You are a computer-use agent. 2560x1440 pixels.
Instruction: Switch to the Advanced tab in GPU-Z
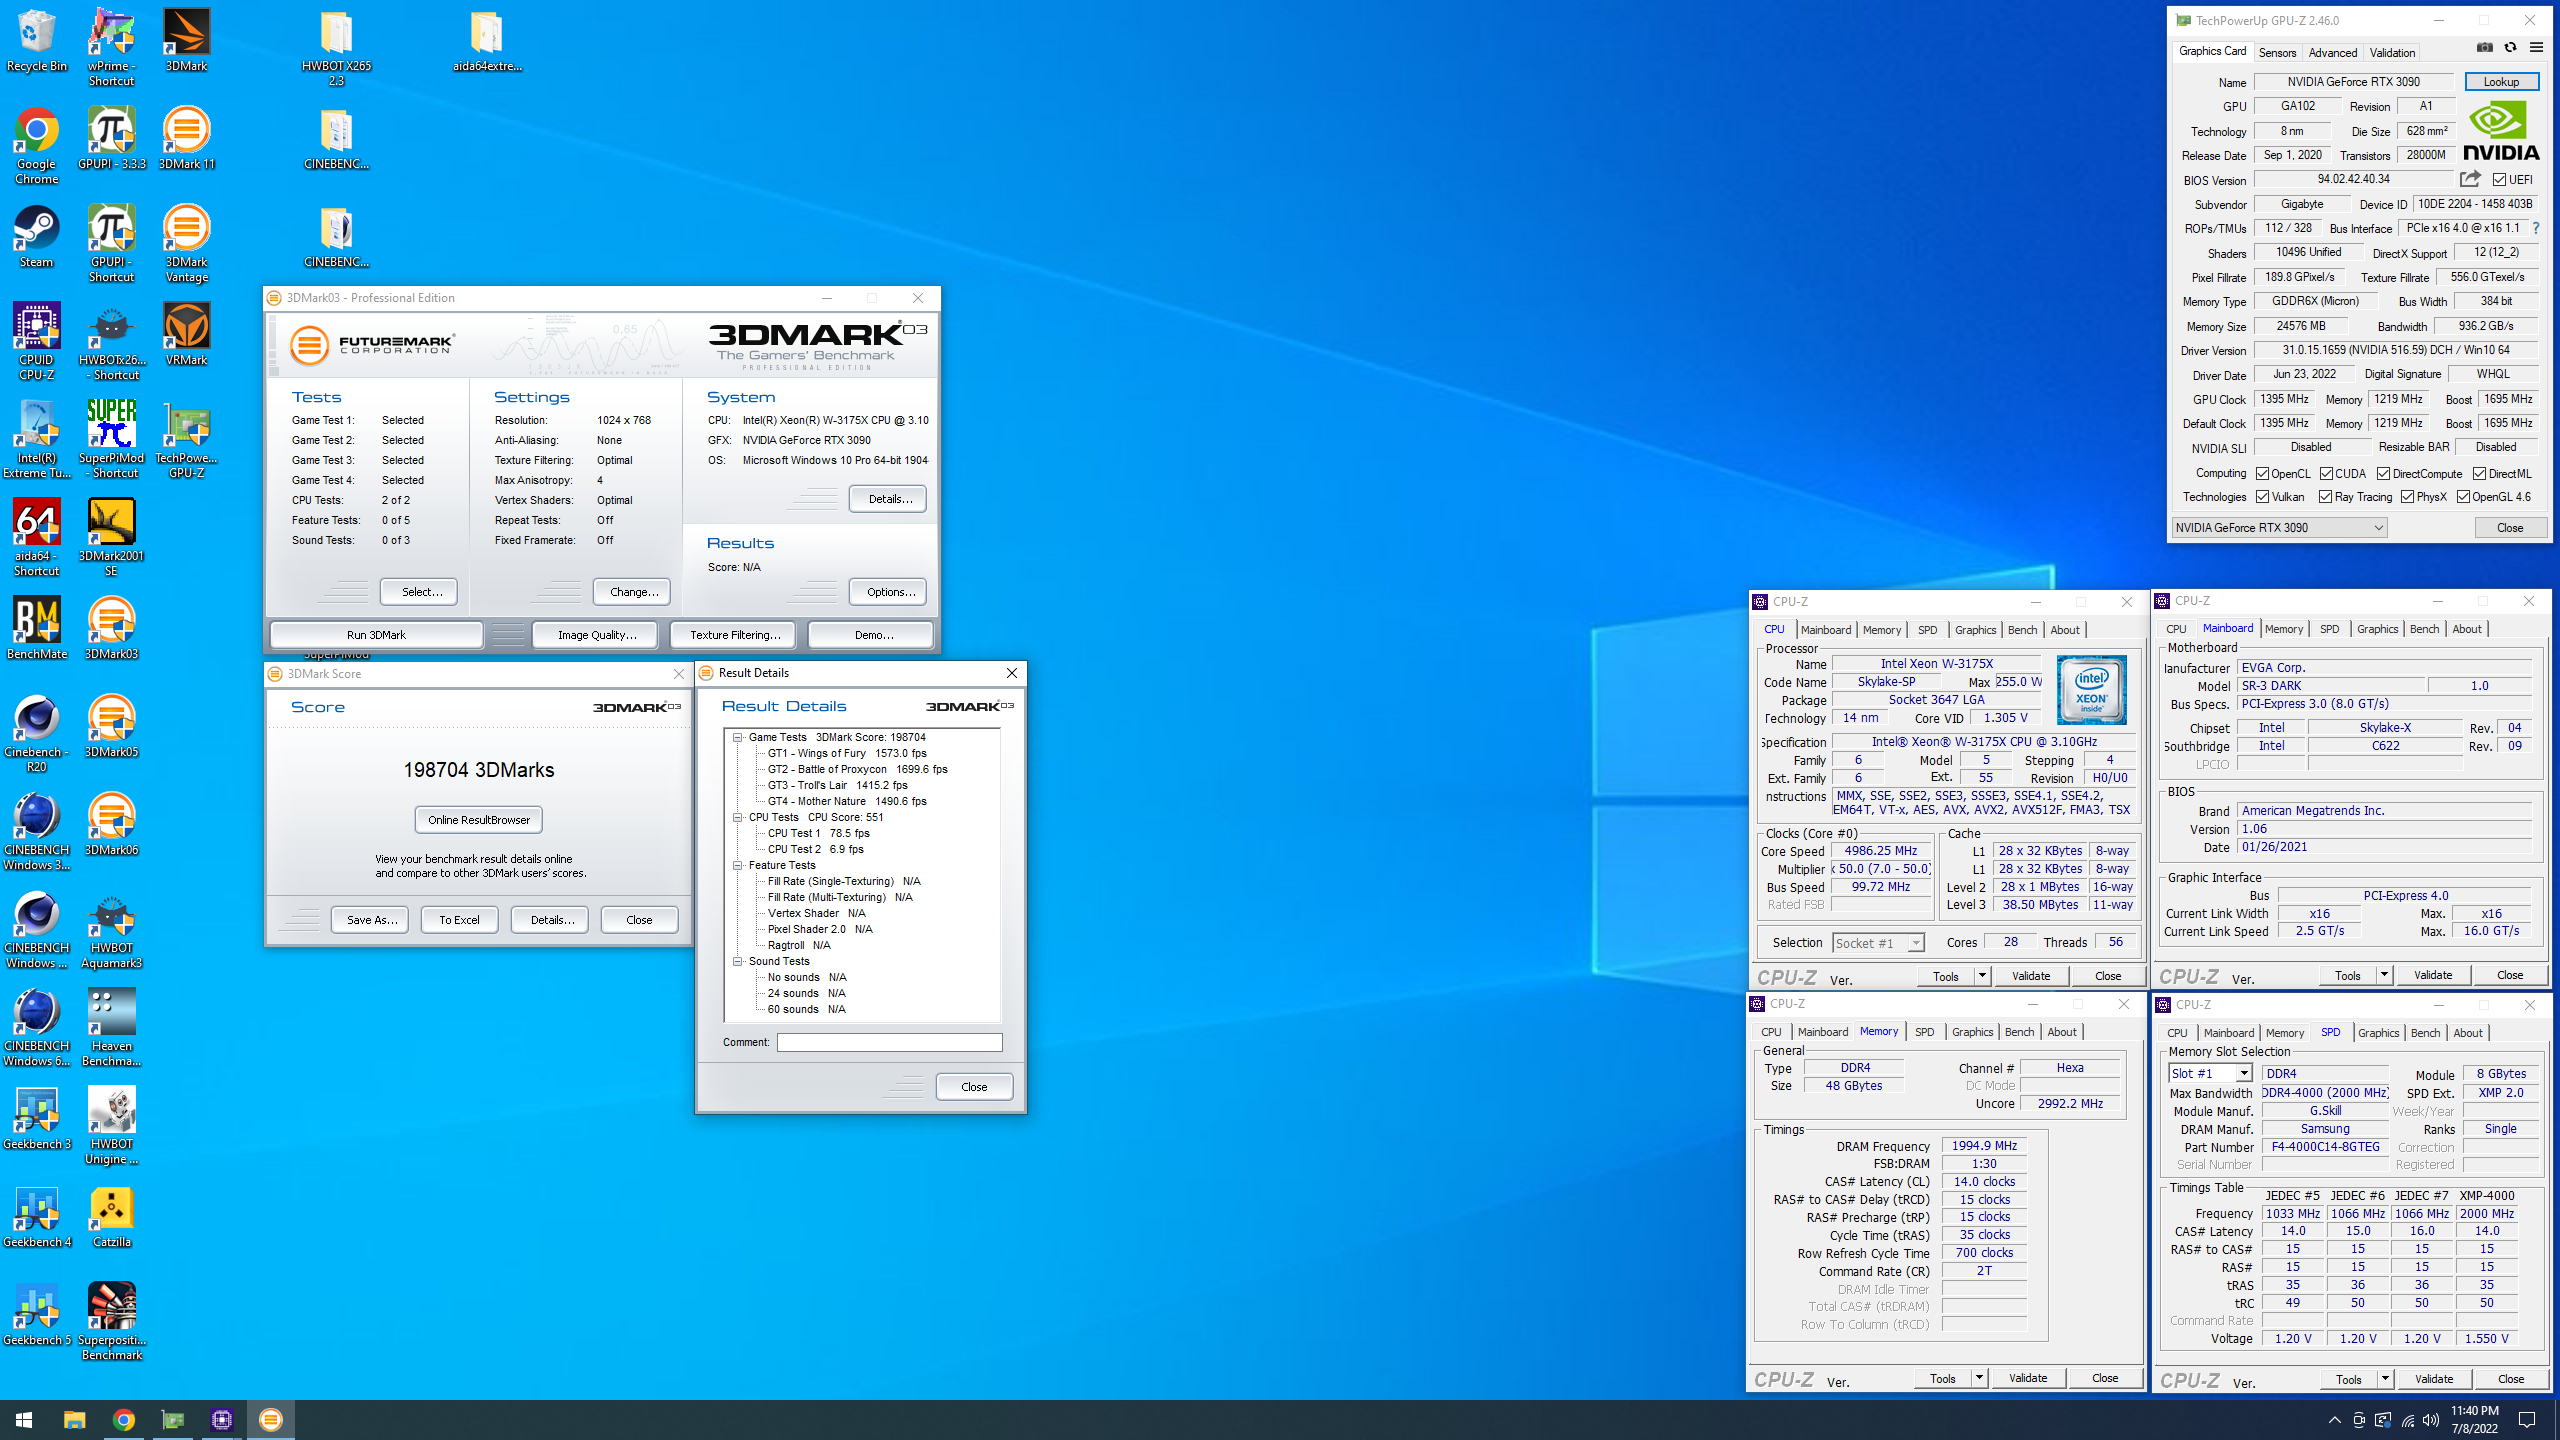(2332, 53)
